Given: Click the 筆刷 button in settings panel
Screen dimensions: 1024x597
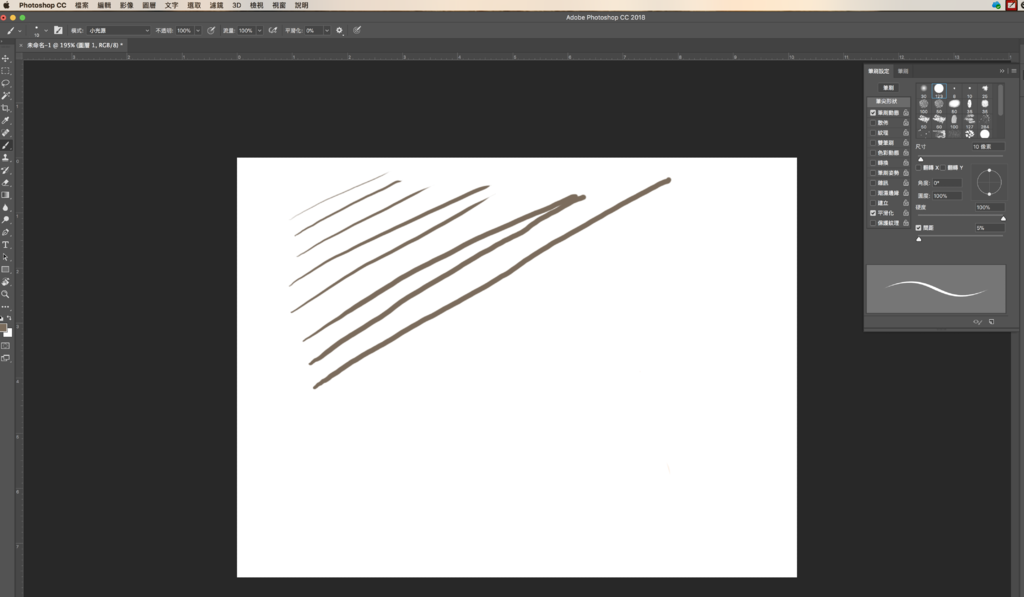Looking at the screenshot, I should click(888, 88).
